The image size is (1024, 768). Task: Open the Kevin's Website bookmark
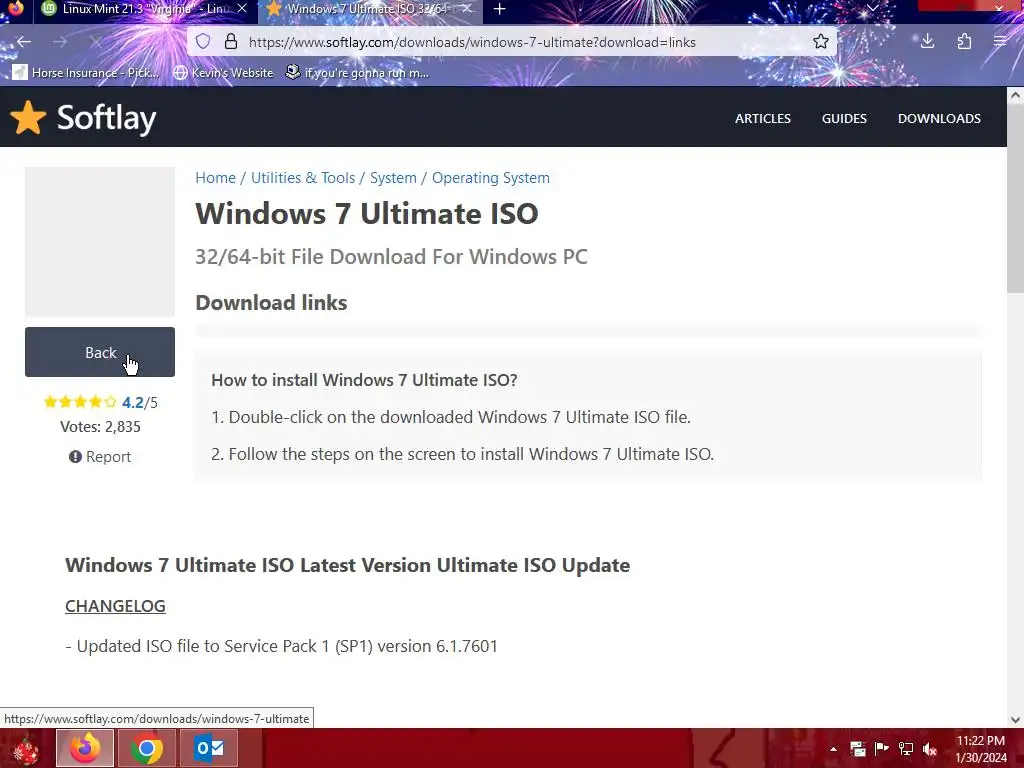[223, 72]
